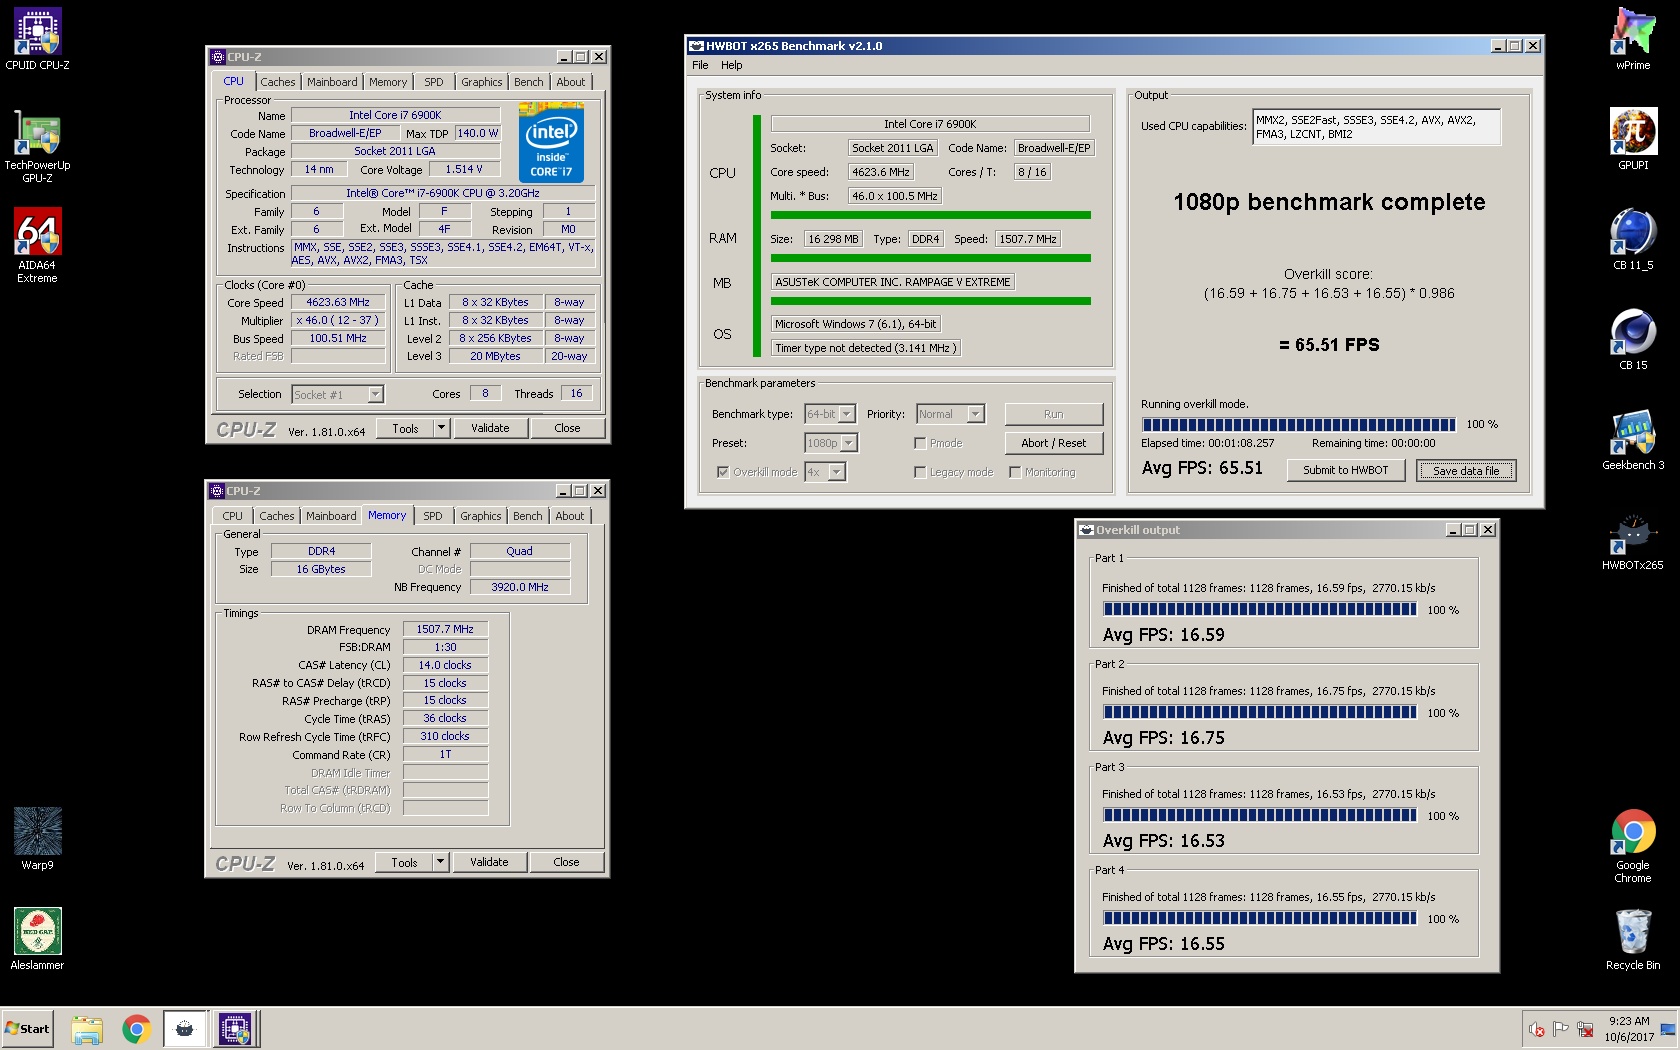Click Core Speed 4623.63 MHz field
This screenshot has width=1680, height=1050.
pyautogui.click(x=338, y=302)
